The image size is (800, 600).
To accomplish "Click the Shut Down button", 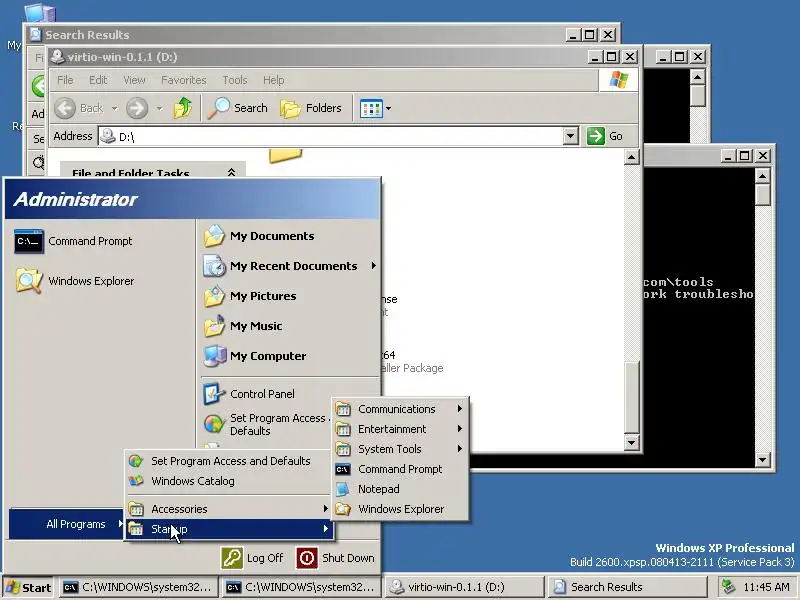I will (x=335, y=558).
